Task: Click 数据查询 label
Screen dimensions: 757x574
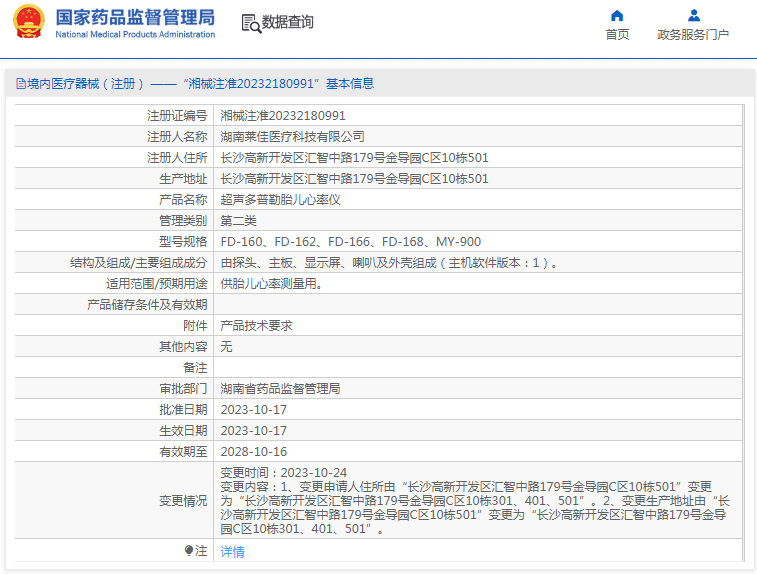Action: pos(288,22)
